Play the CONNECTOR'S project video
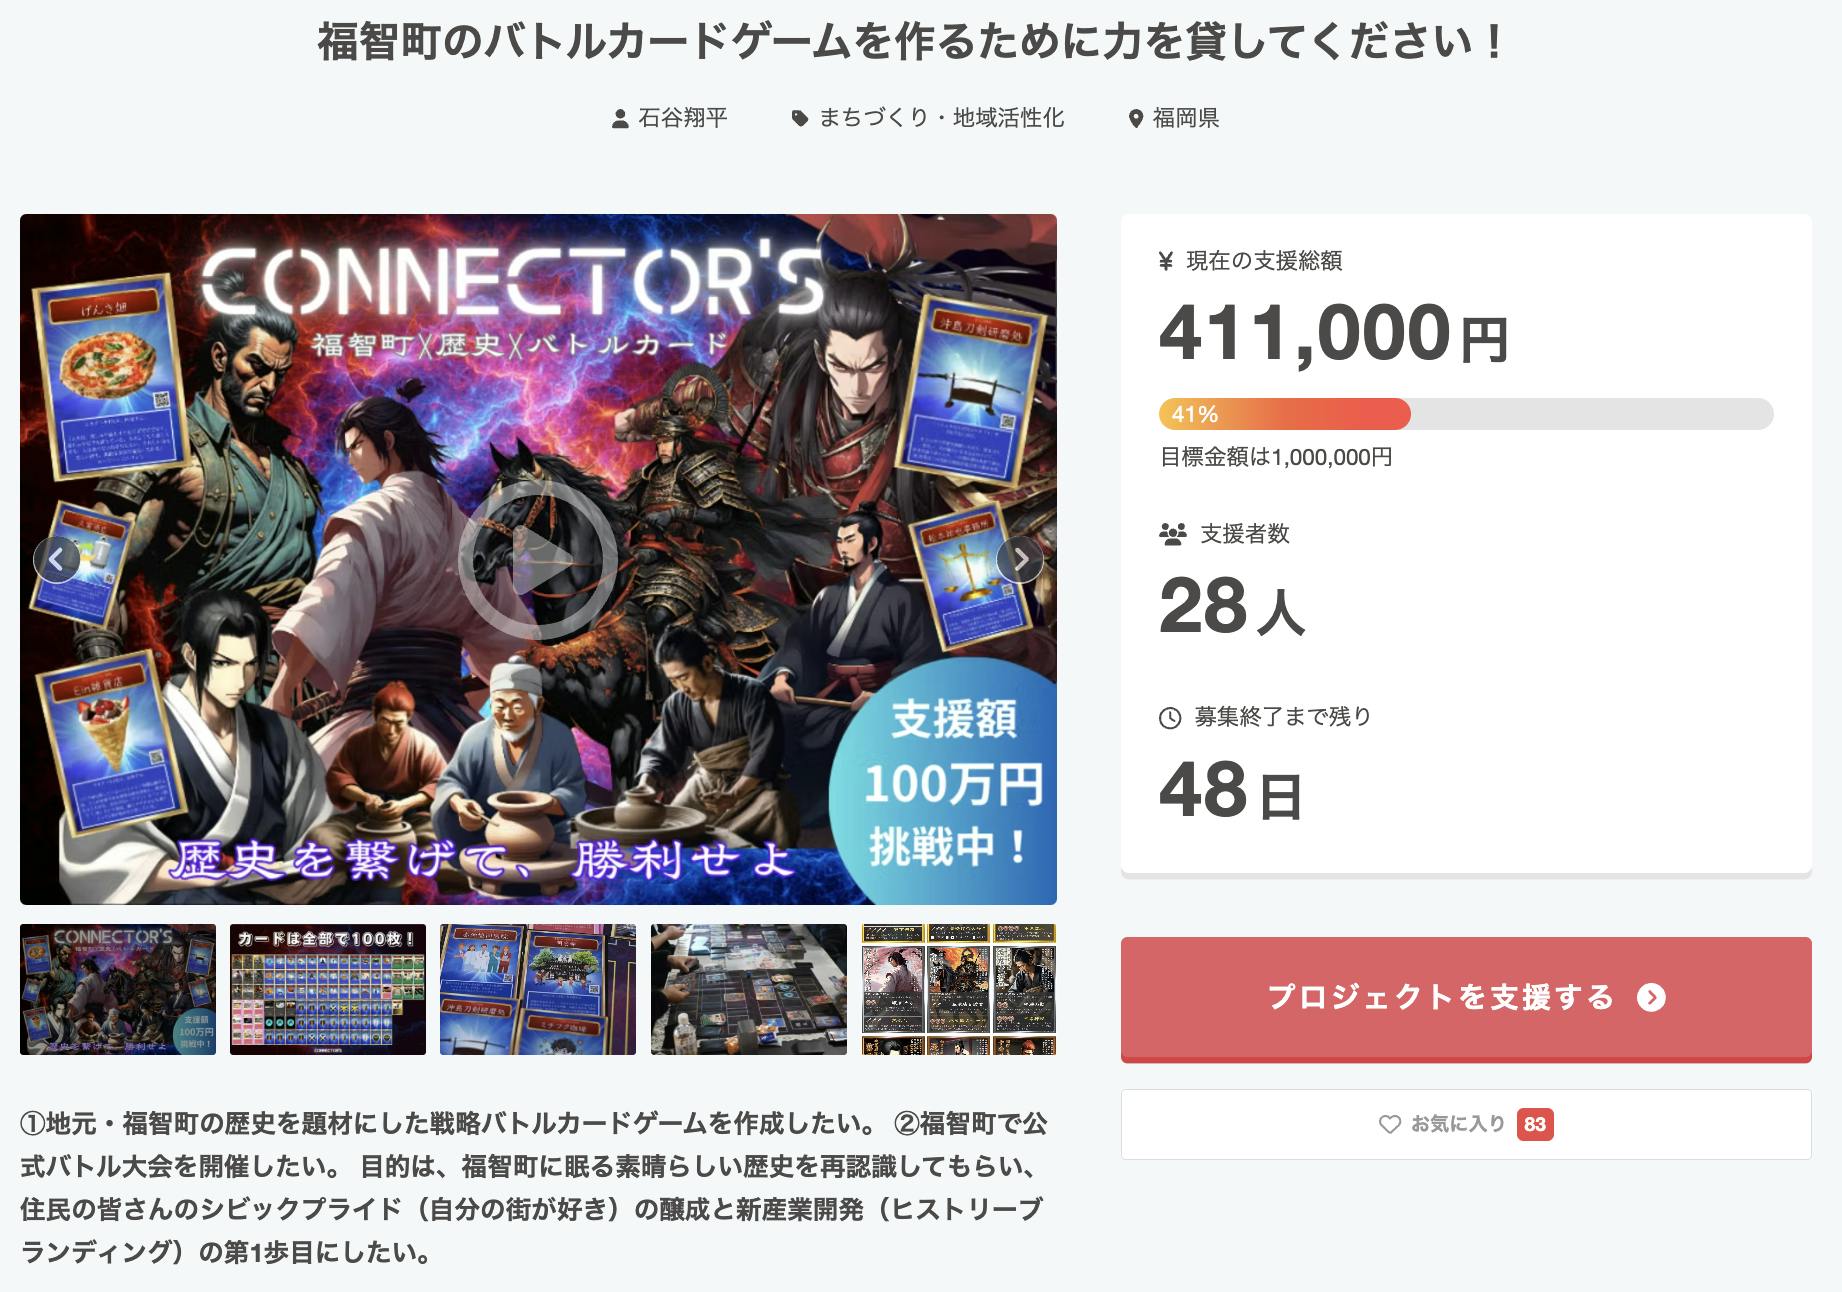Image resolution: width=1842 pixels, height=1292 pixels. pos(538,560)
